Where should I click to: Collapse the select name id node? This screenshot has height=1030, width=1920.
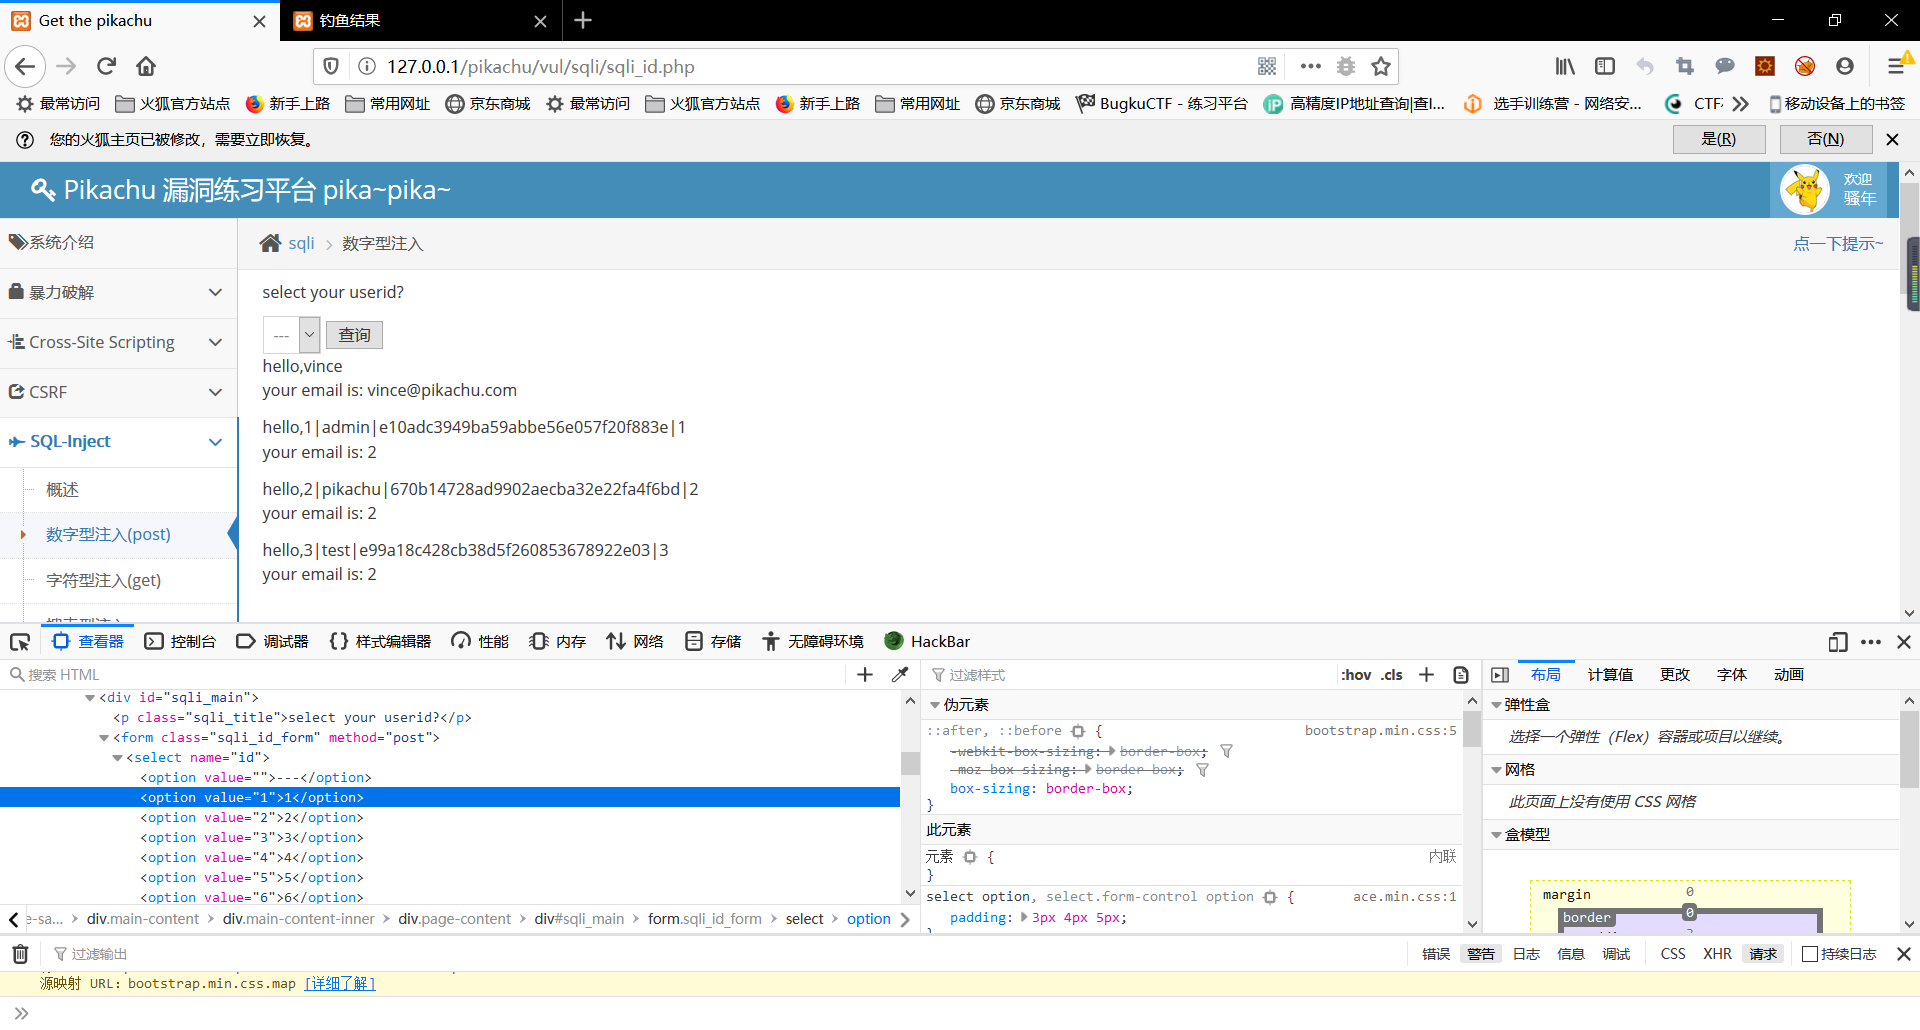[117, 758]
